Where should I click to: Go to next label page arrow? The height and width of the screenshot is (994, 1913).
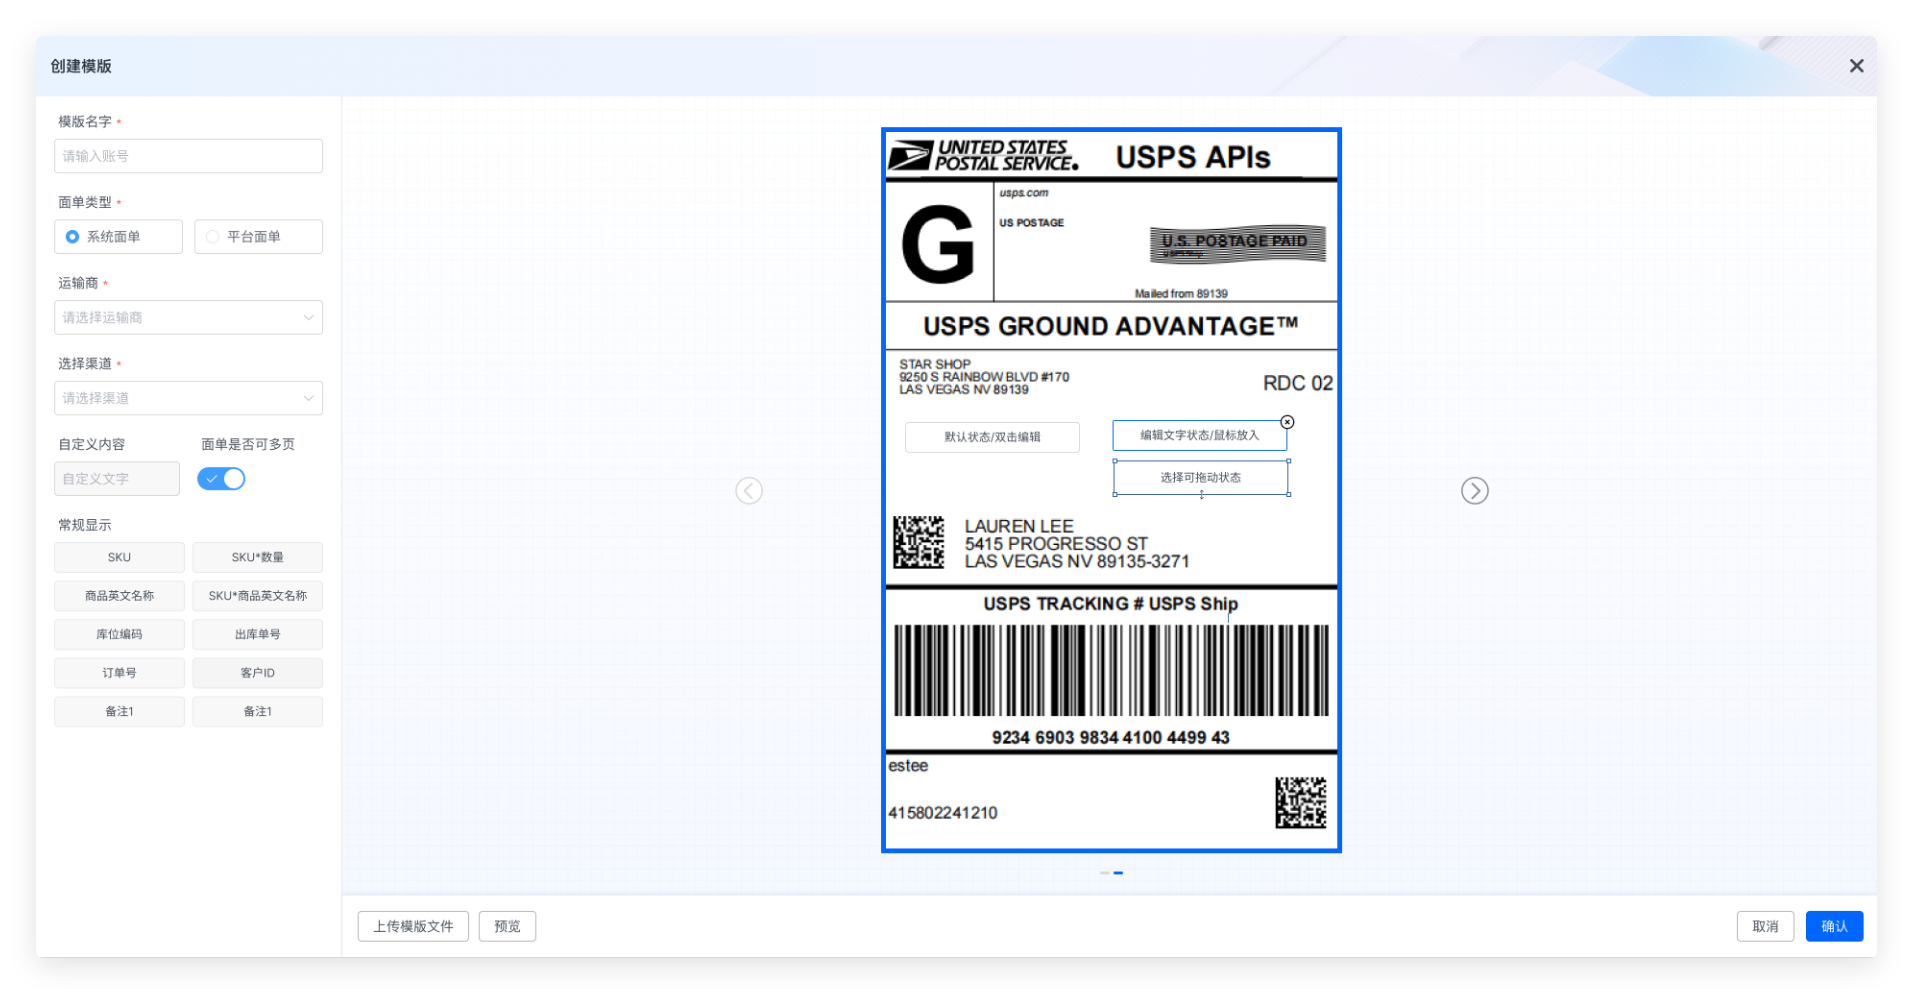tap(1474, 491)
